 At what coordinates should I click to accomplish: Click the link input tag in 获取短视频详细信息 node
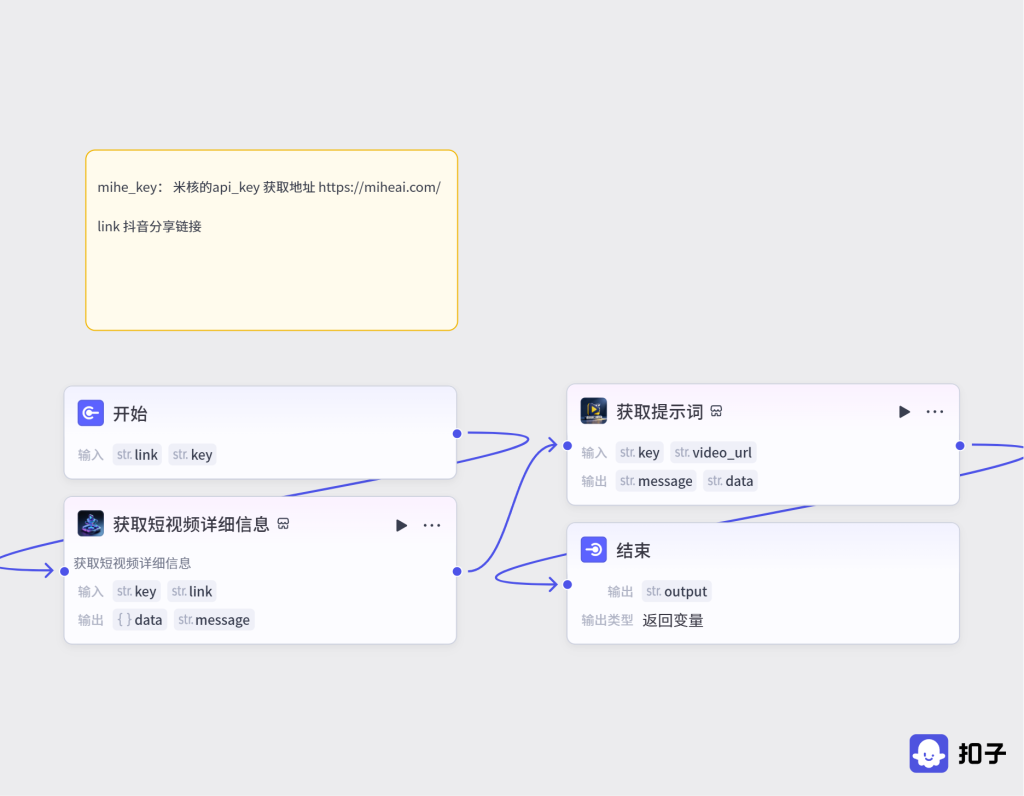pyautogui.click(x=192, y=592)
